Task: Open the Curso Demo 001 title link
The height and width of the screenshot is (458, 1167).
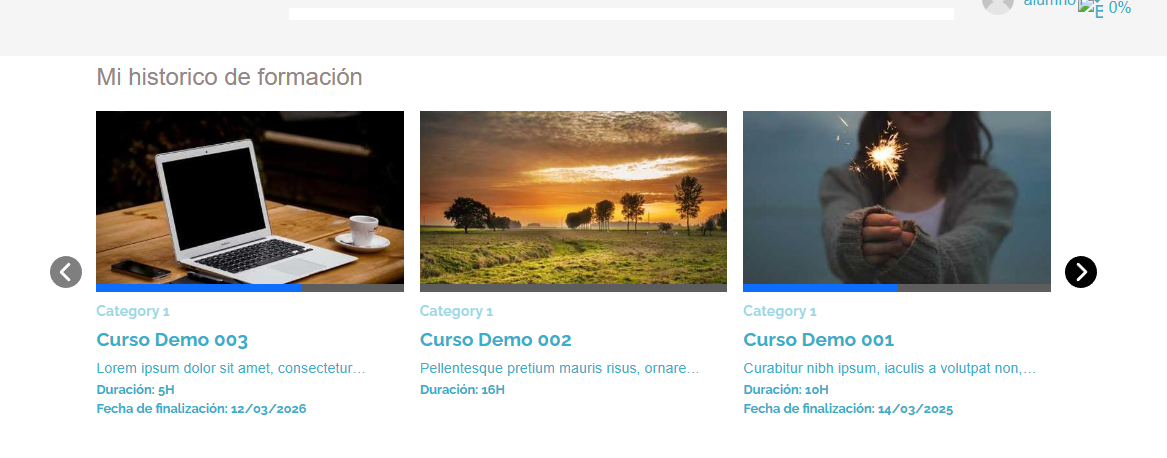Action: (x=819, y=340)
